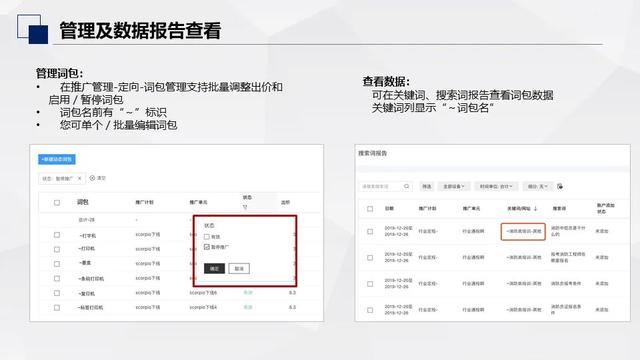Cancel status filter with 取消 button
This screenshot has width=640, height=360.
(x=239, y=269)
